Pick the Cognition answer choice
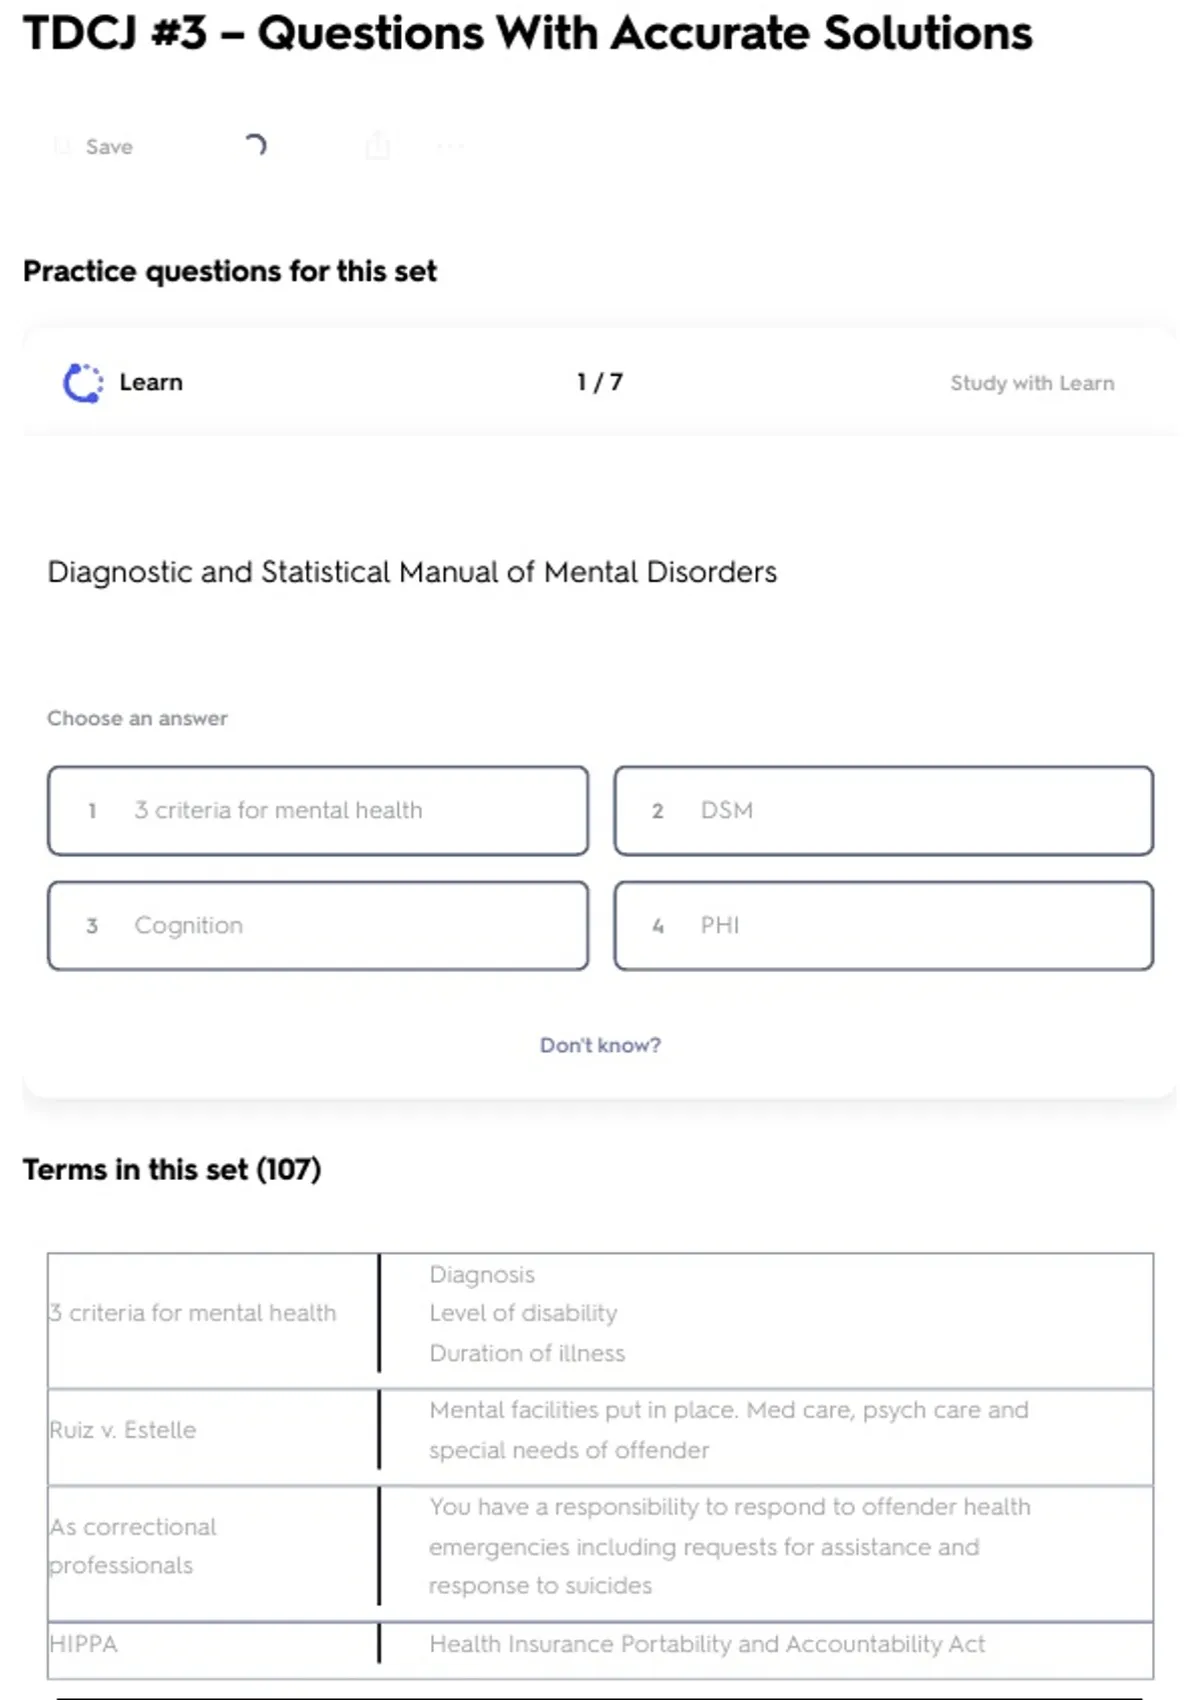Image resolution: width=1200 pixels, height=1700 pixels. (x=317, y=925)
